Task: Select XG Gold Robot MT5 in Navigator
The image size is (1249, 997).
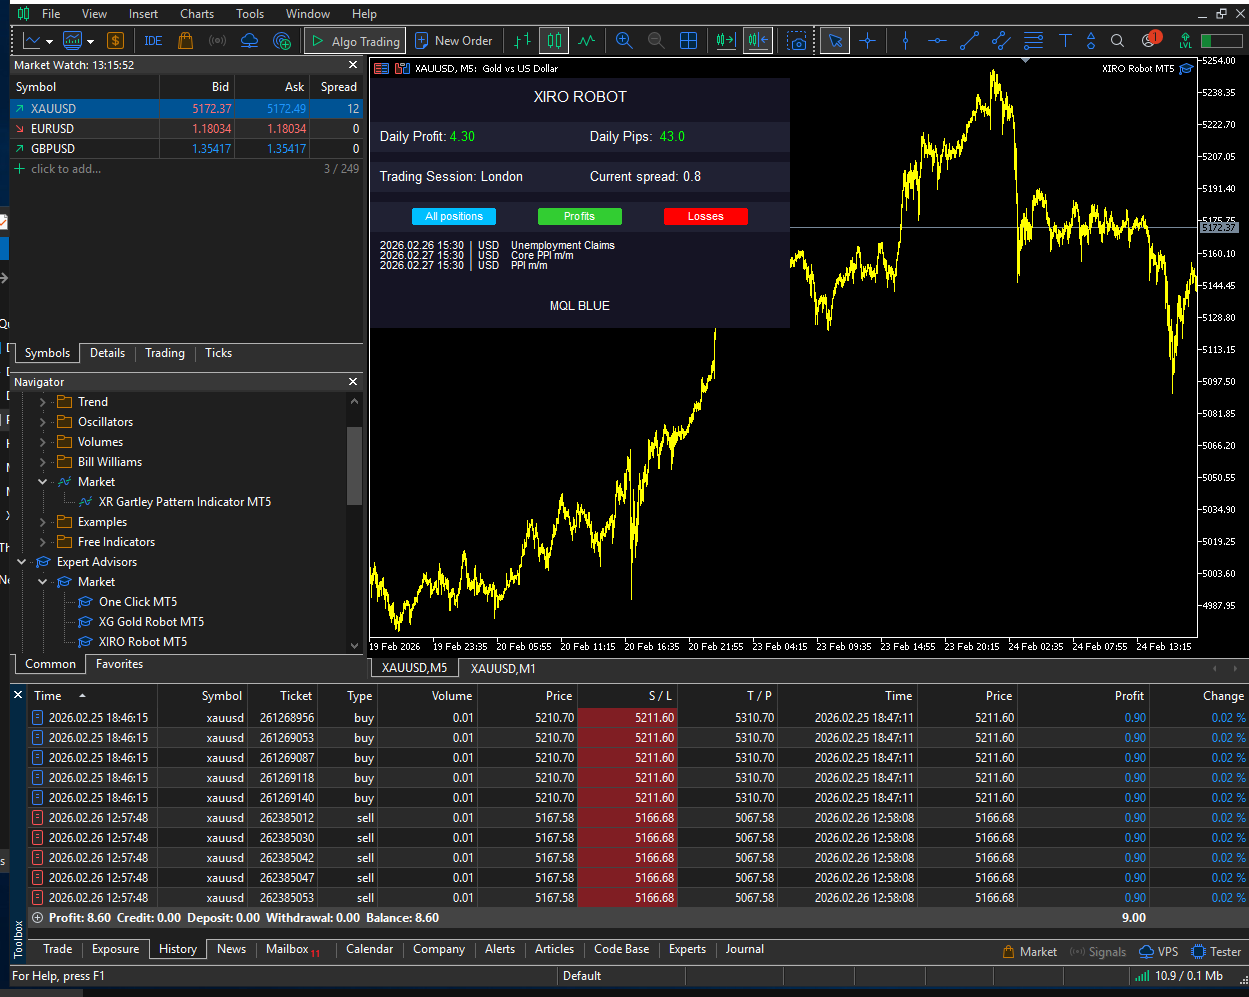Action: click(x=151, y=622)
